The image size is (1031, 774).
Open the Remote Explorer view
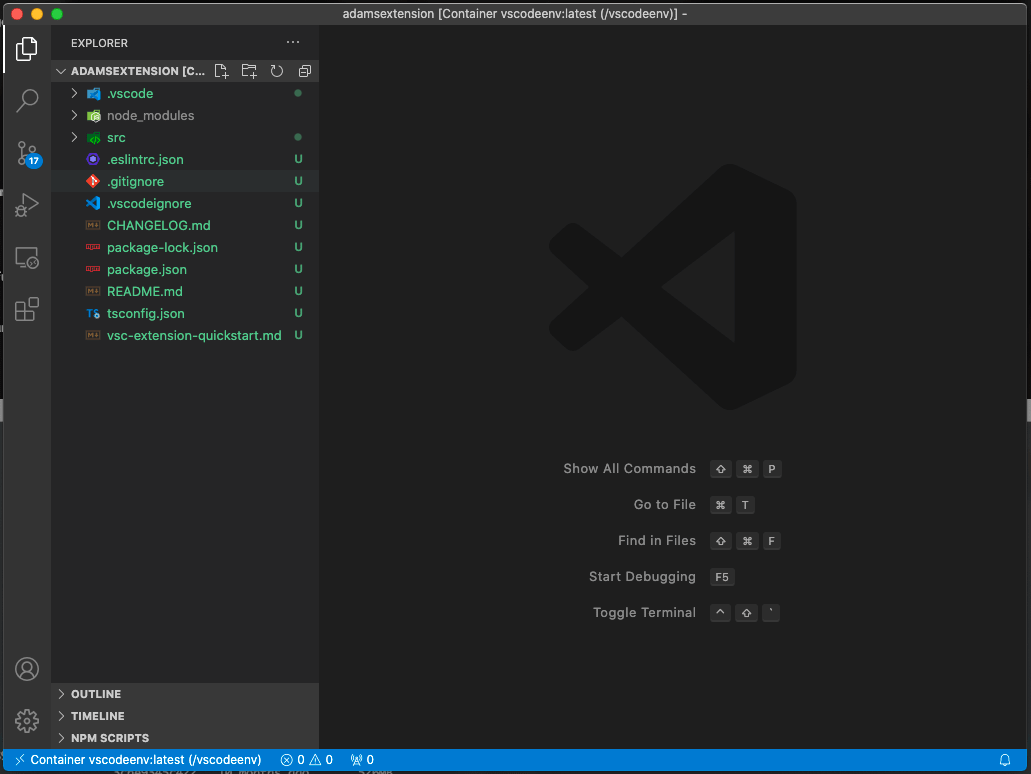coord(26,258)
